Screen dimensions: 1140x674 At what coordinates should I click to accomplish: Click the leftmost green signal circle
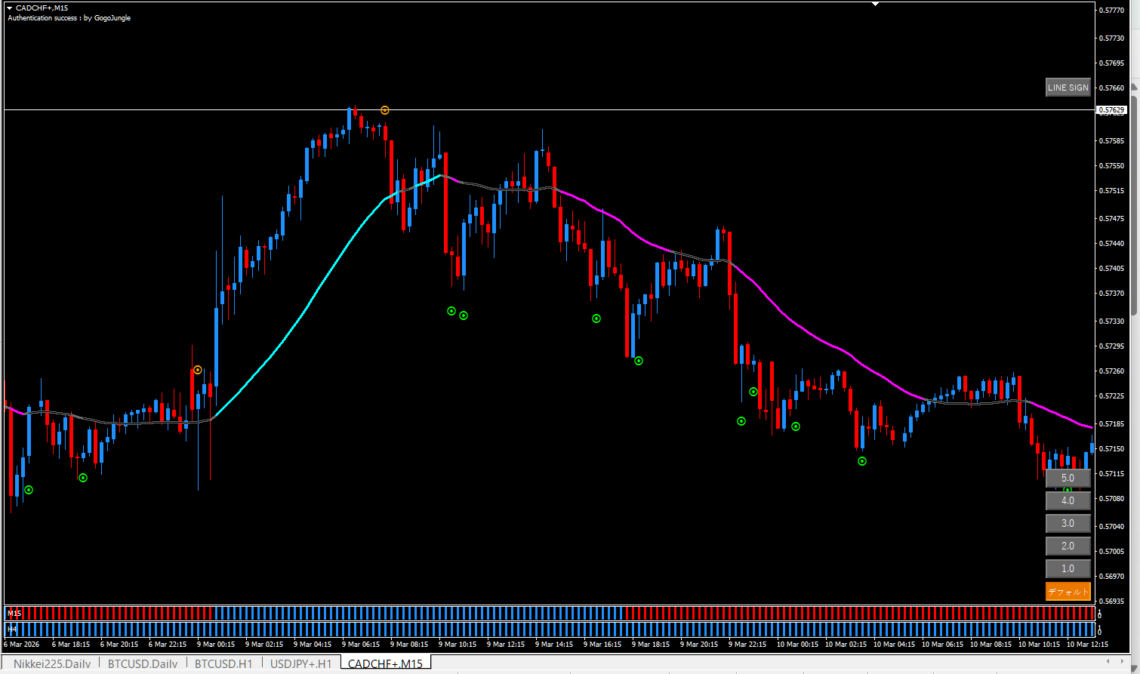(x=29, y=489)
